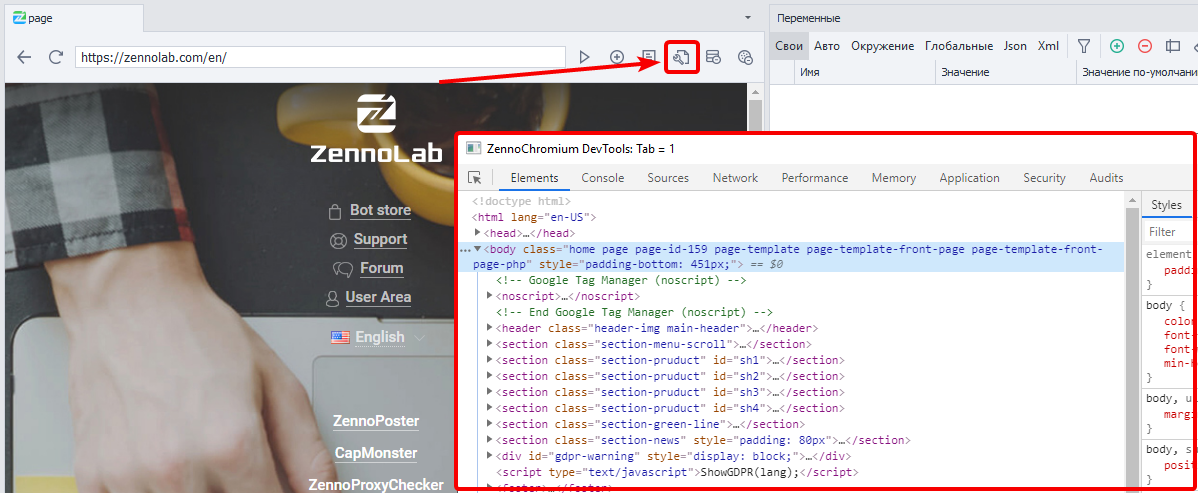1198x493 pixels.
Task: Expand section with id sh4
Action: pyautogui.click(x=491, y=408)
